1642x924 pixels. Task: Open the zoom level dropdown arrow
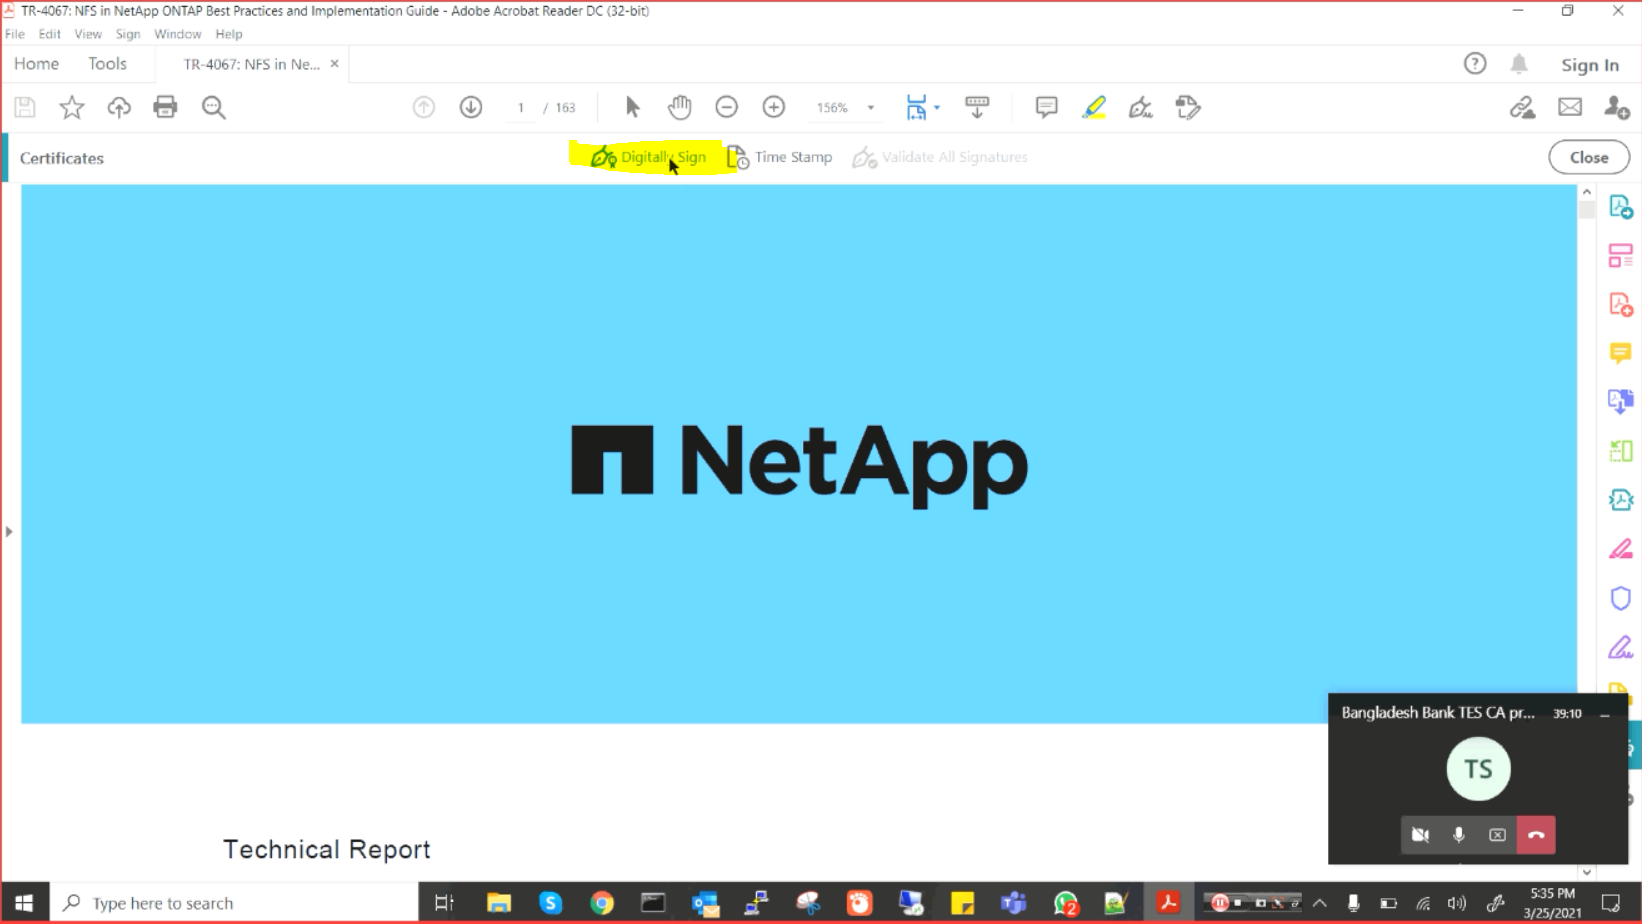coord(871,108)
